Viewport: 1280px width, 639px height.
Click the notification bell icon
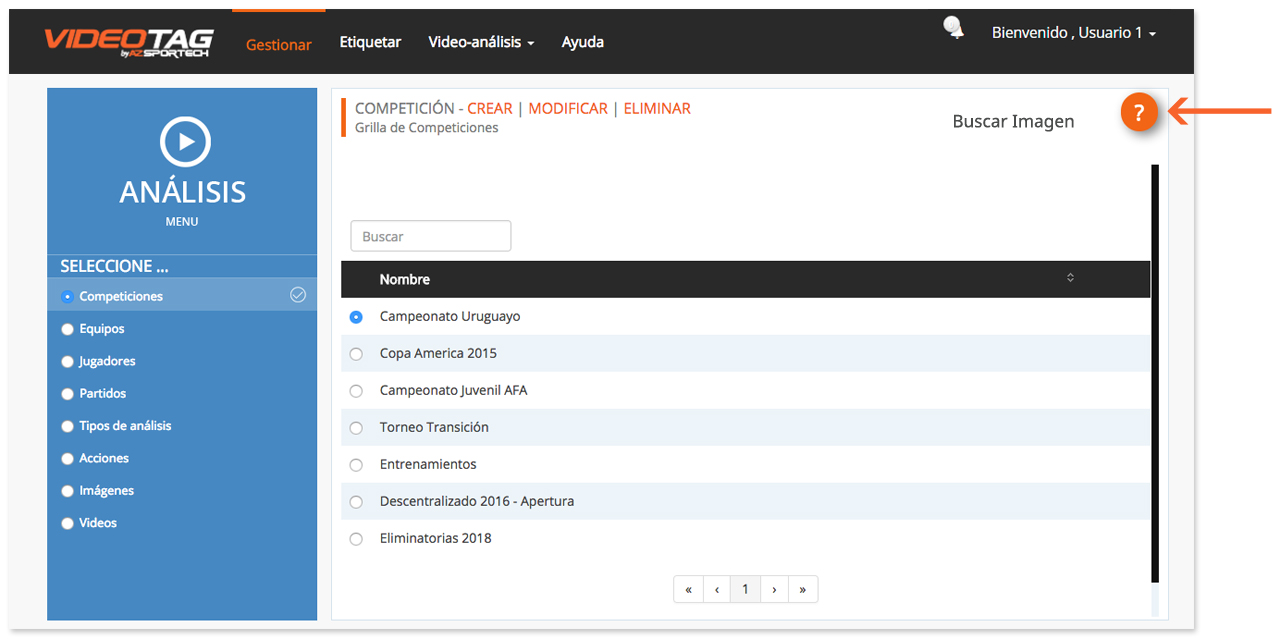click(954, 28)
